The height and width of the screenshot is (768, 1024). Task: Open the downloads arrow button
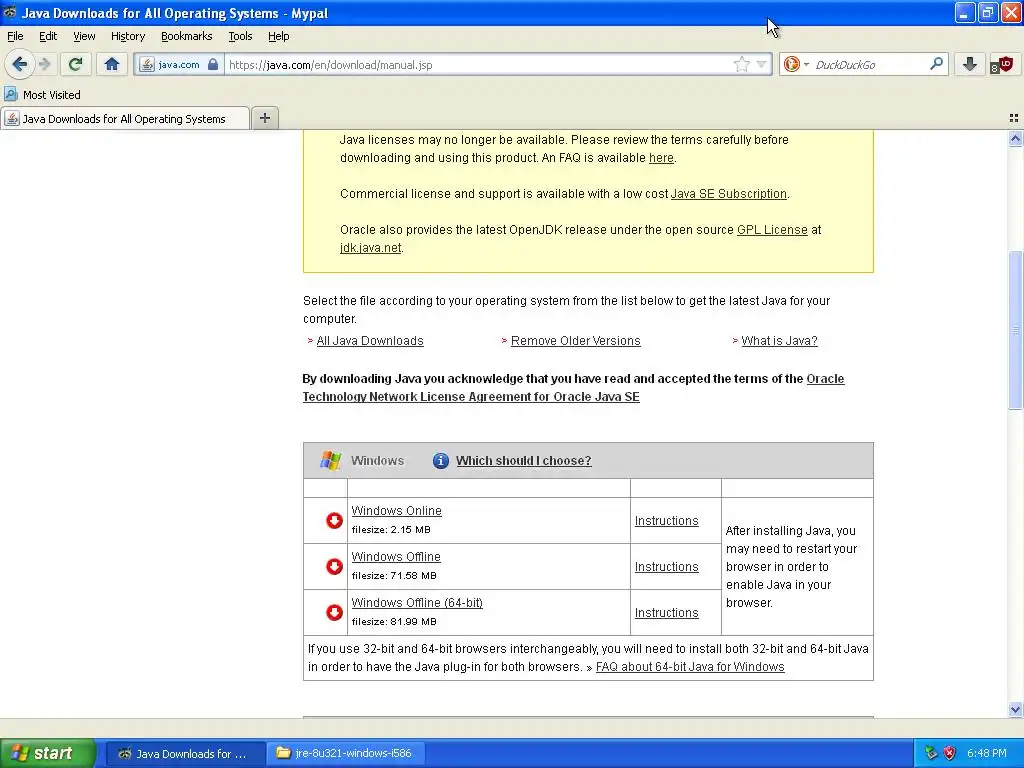point(970,64)
